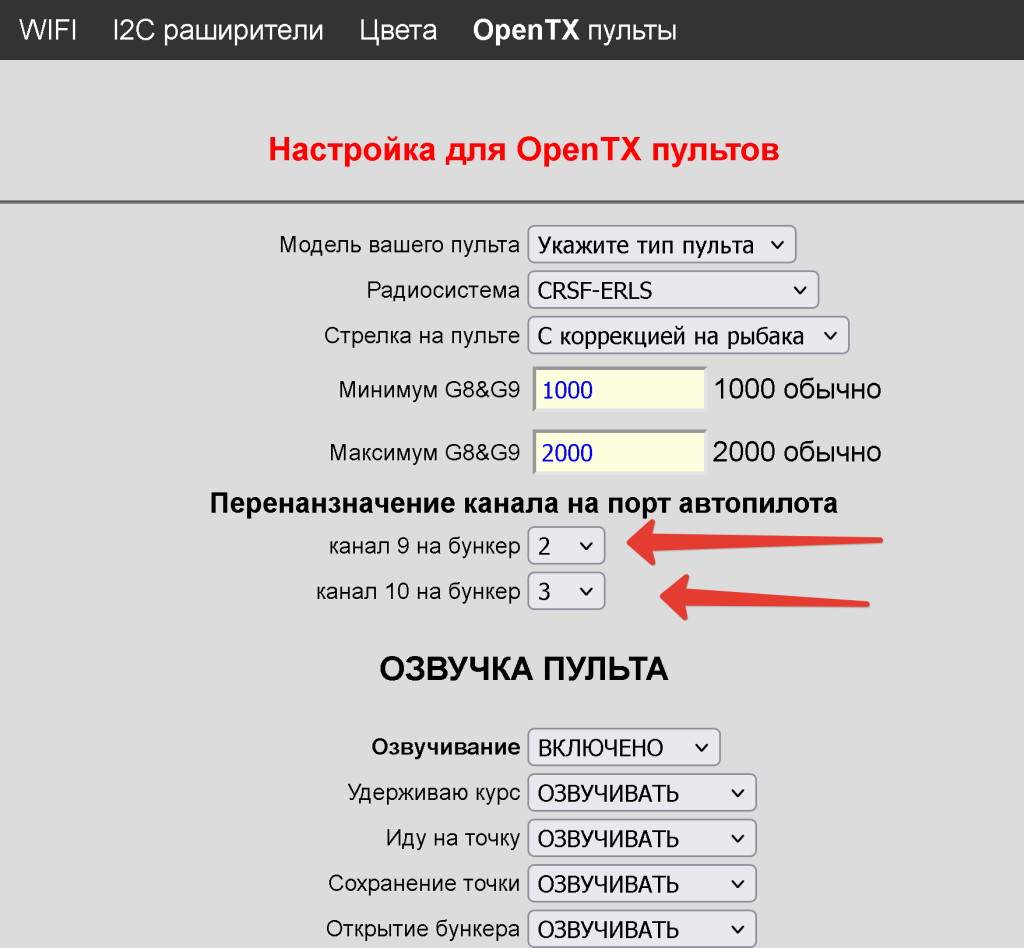Image resolution: width=1024 pixels, height=948 pixels.
Task: Expand the Озвучивание ВКЛЮЧЕНО dropdown
Action: tap(624, 747)
